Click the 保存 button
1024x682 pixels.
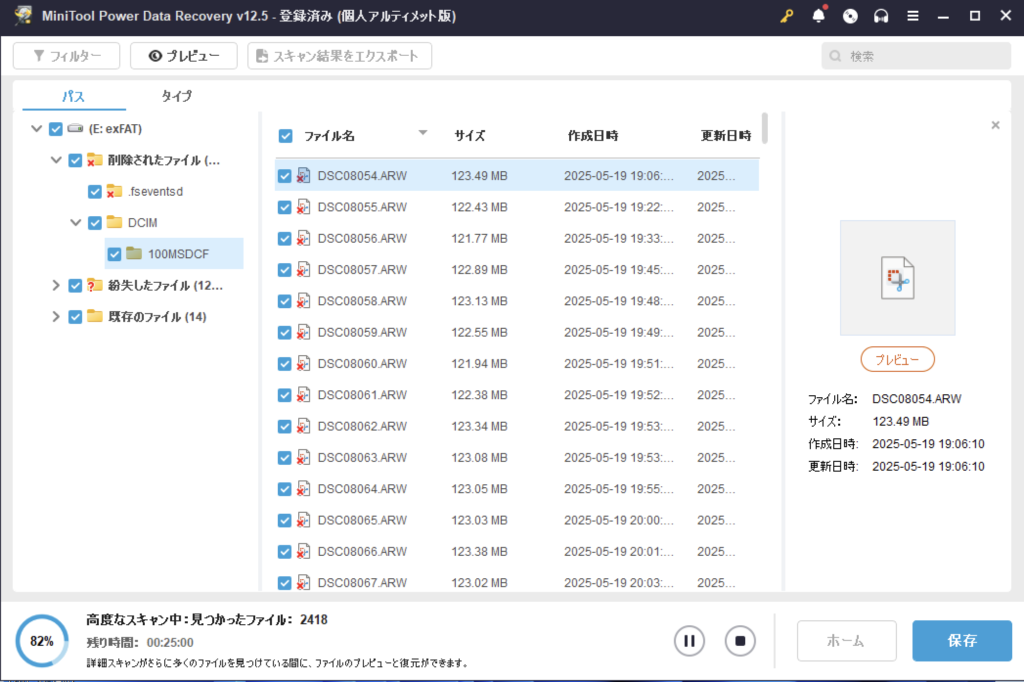[962, 641]
